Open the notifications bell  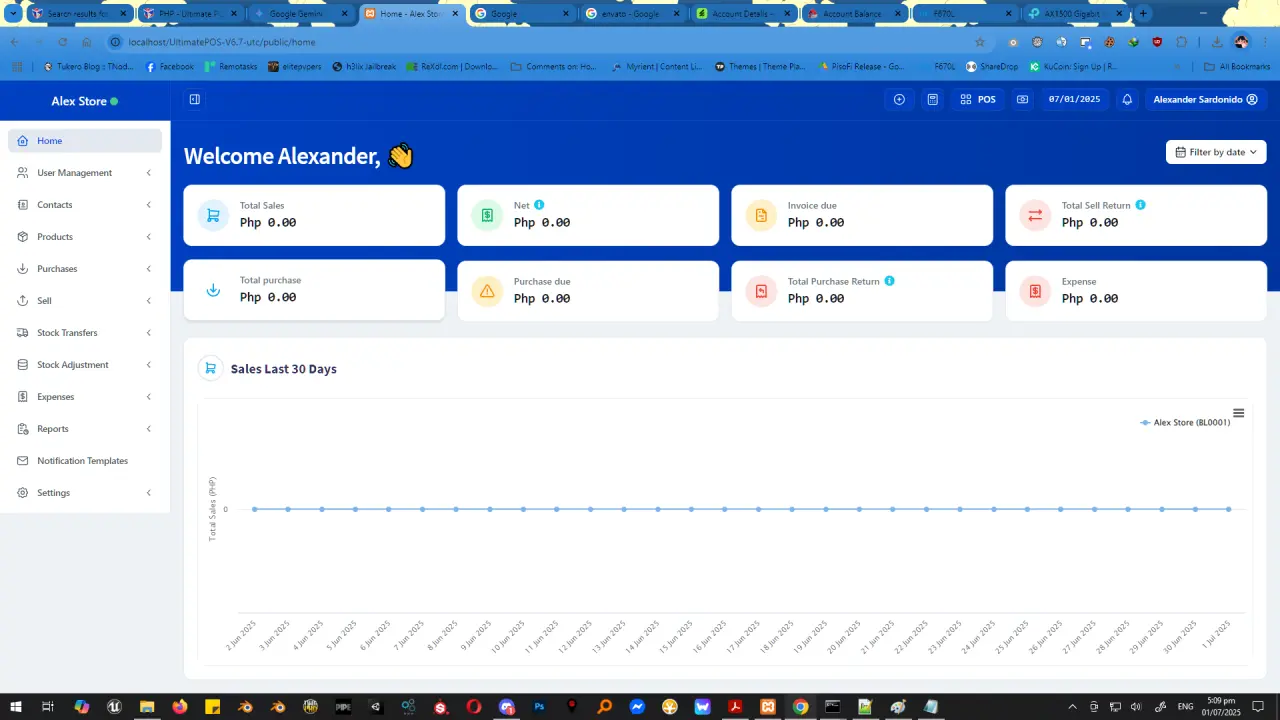pyautogui.click(x=1127, y=99)
